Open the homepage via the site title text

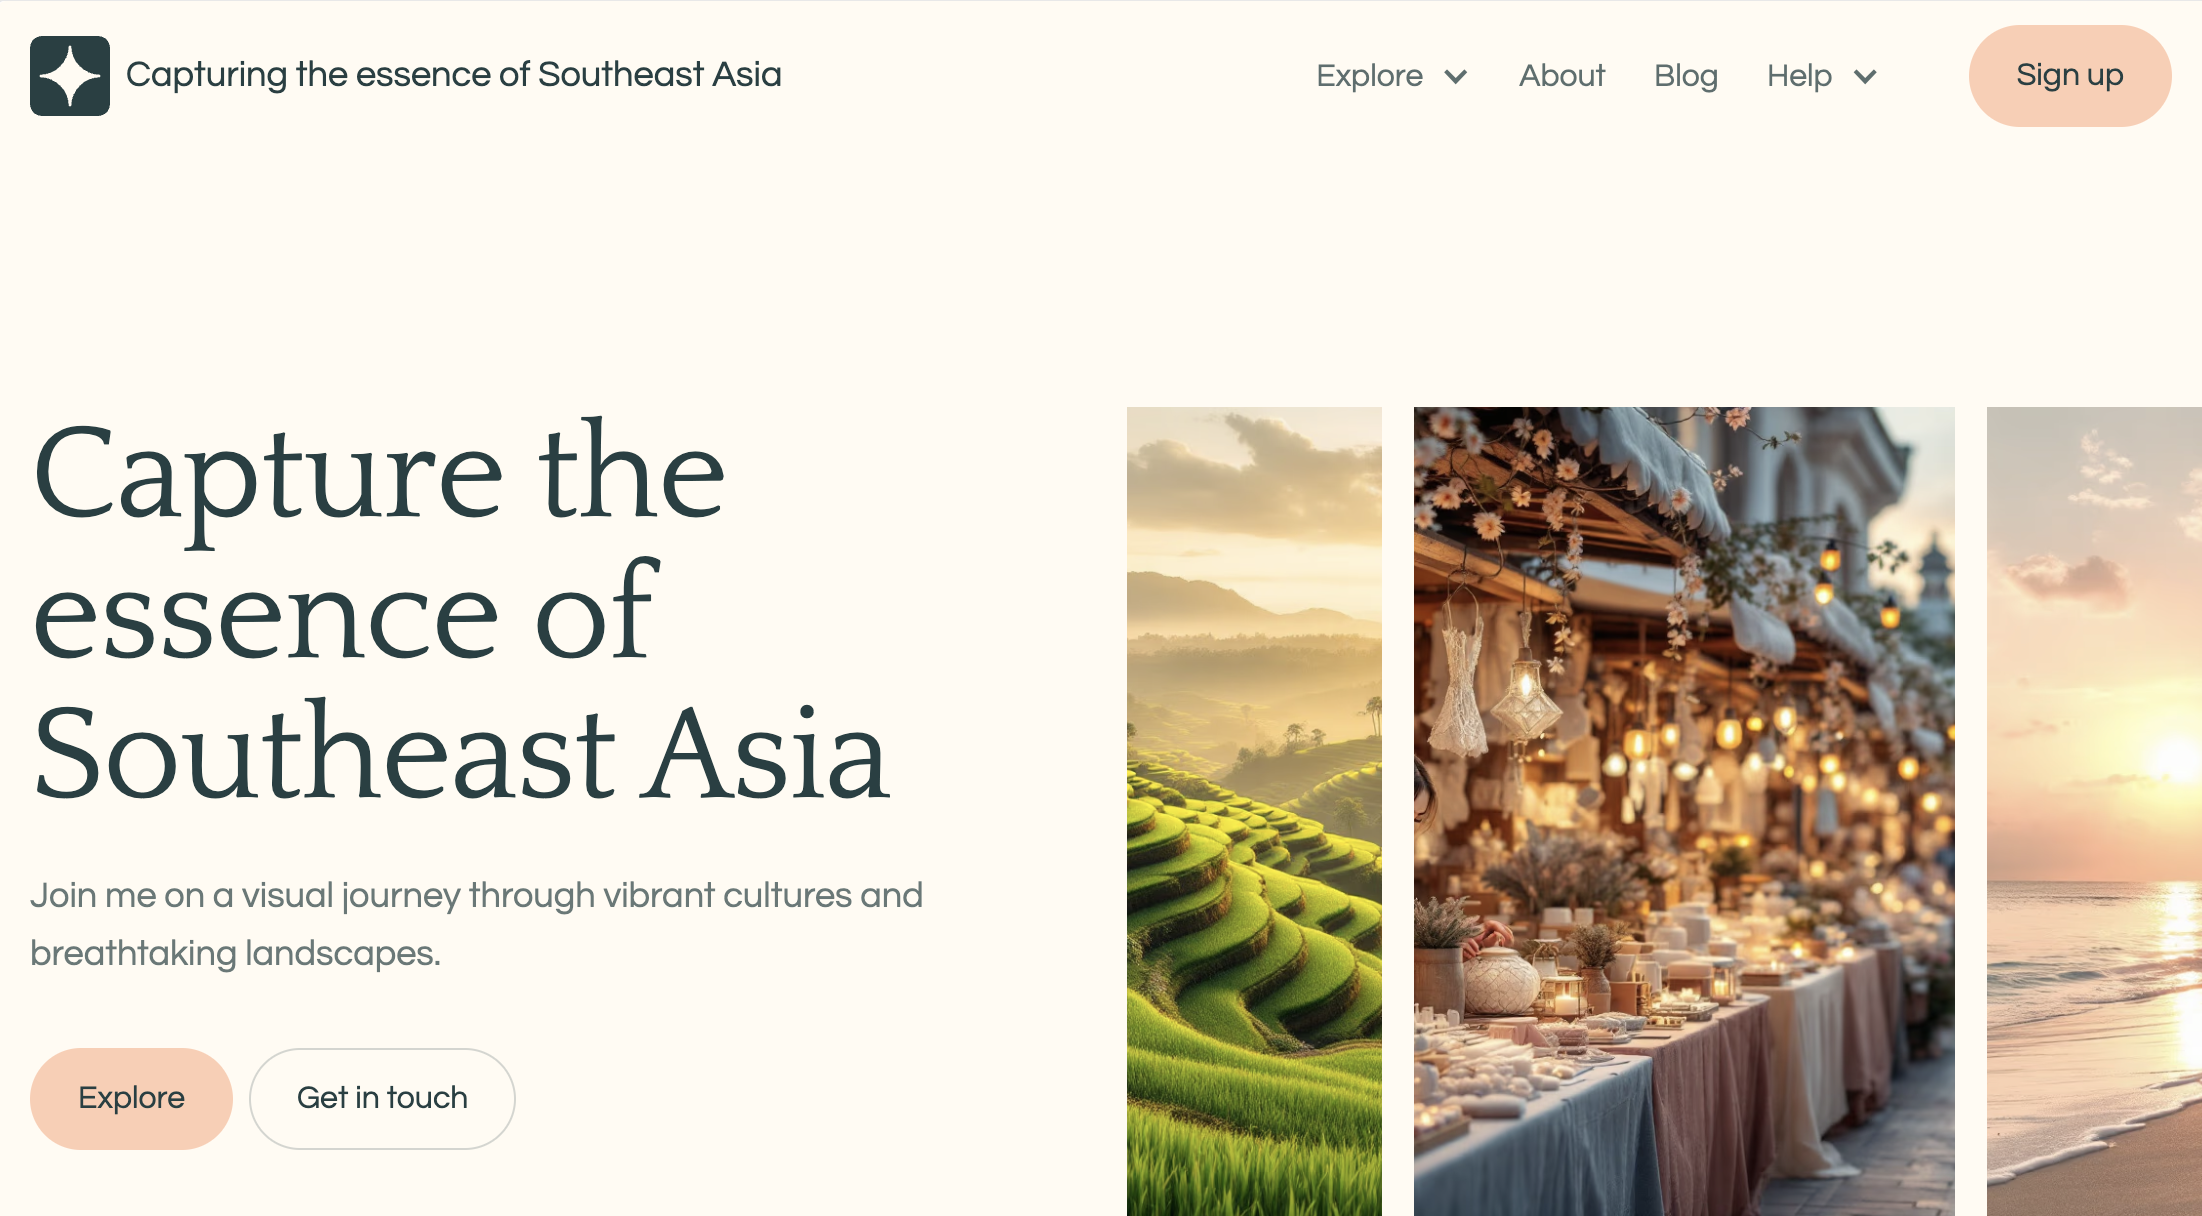click(454, 74)
